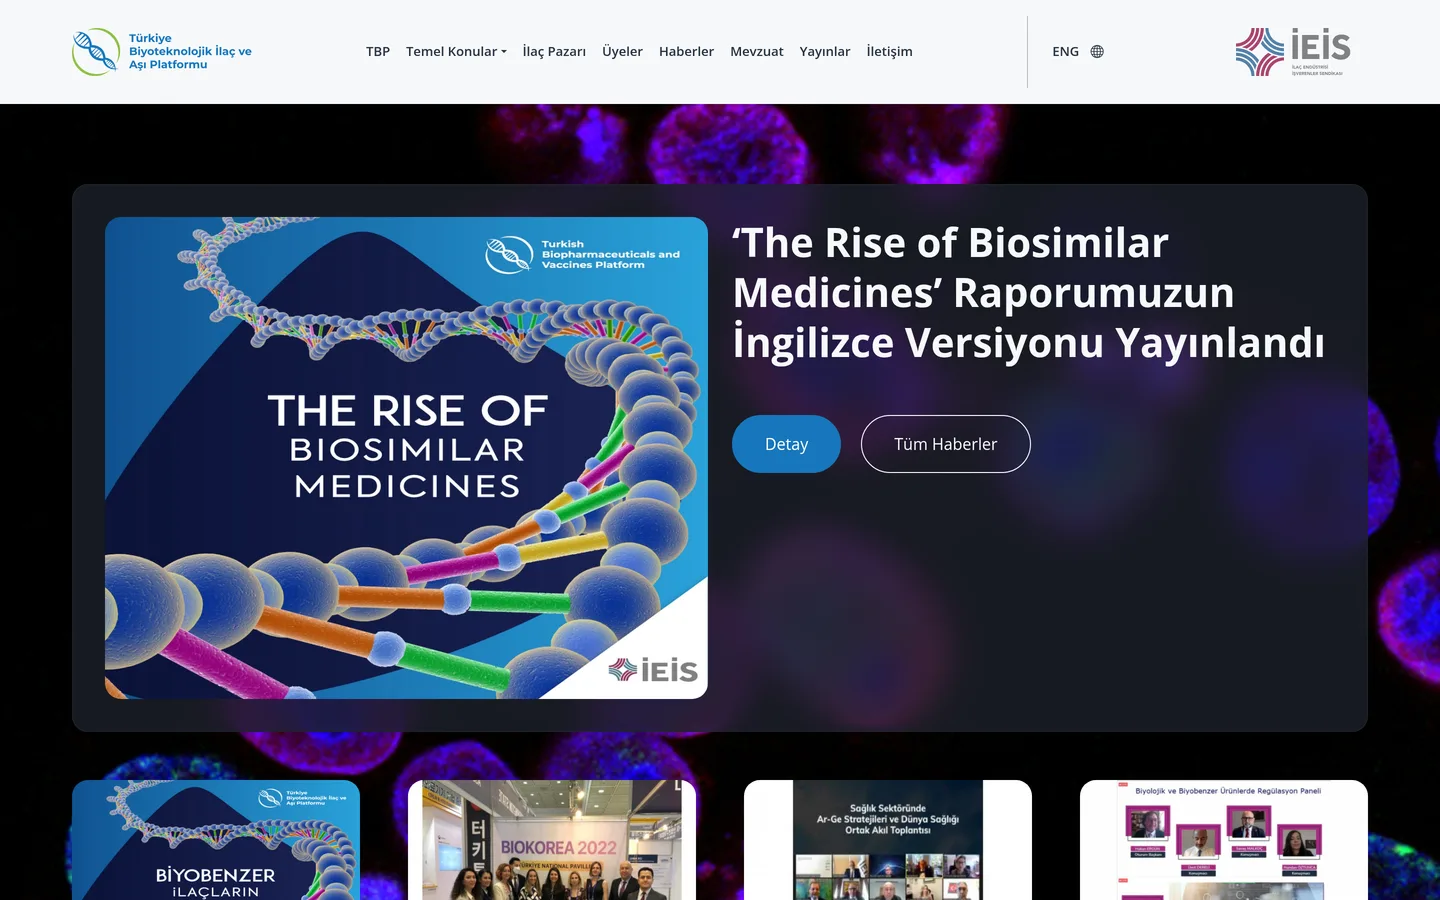Click the Detay button
The width and height of the screenshot is (1440, 900).
(x=786, y=444)
